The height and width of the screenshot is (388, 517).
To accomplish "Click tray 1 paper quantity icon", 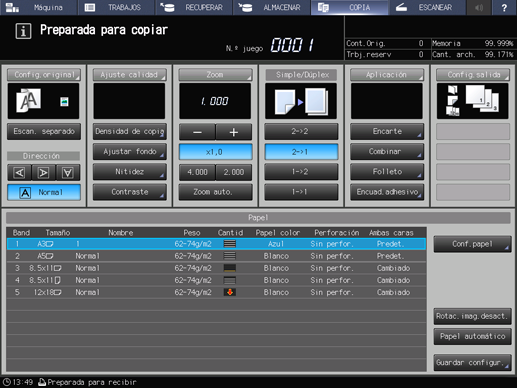I will pyautogui.click(x=230, y=244).
